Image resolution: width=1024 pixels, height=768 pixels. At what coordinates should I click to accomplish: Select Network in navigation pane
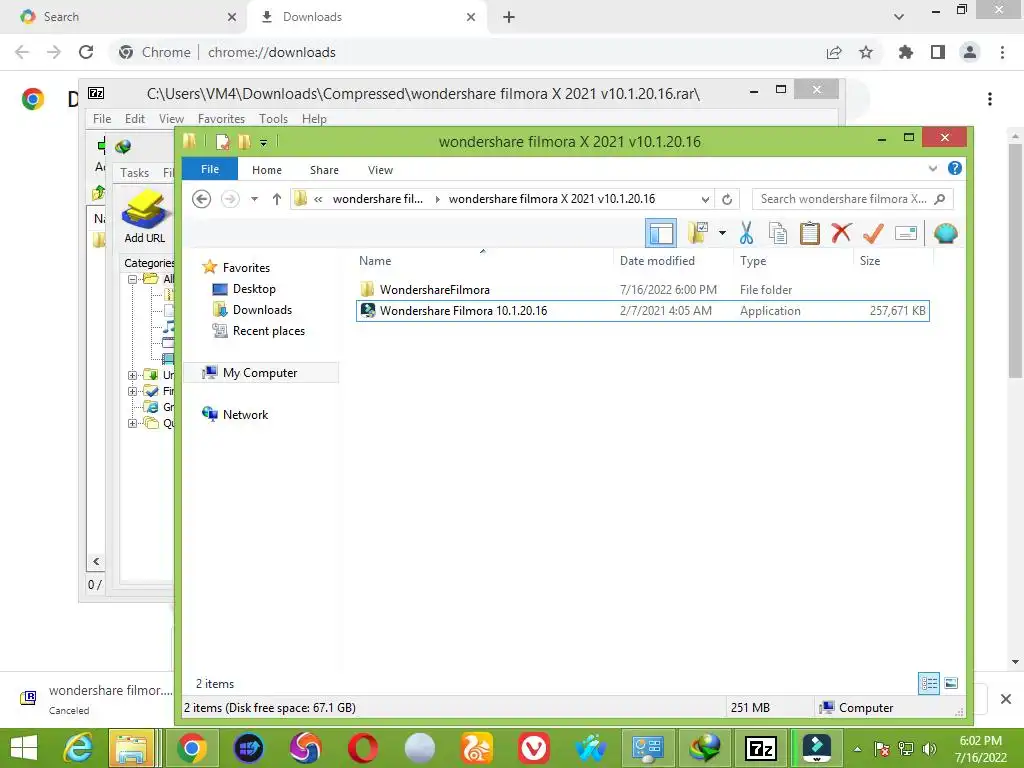click(x=245, y=415)
